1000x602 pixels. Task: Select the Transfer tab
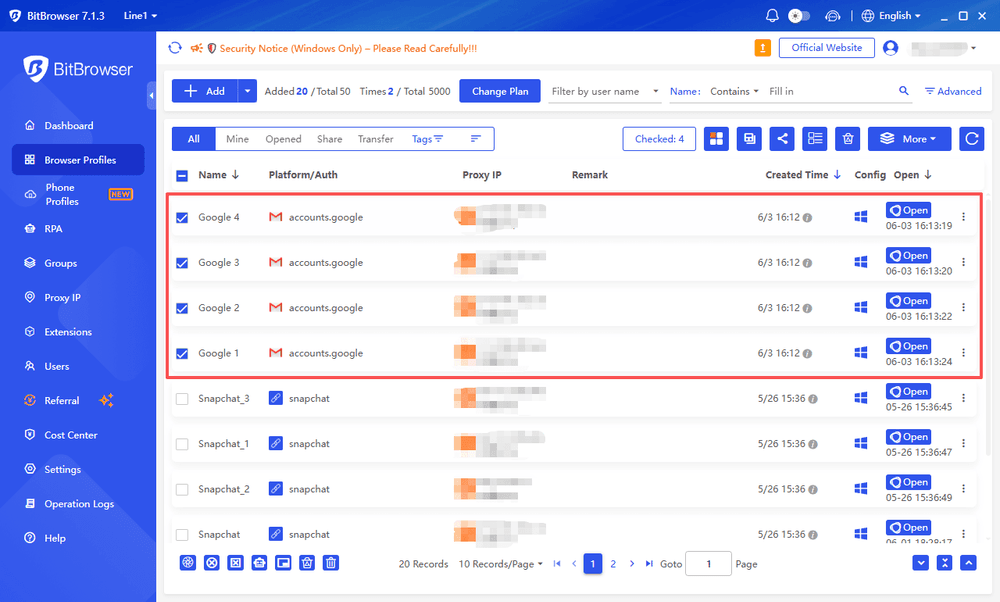(x=376, y=139)
